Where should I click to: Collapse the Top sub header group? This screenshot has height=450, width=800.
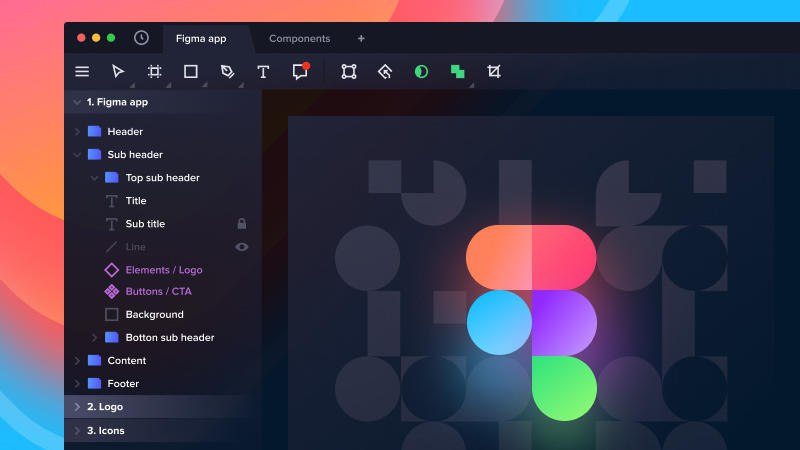94,178
